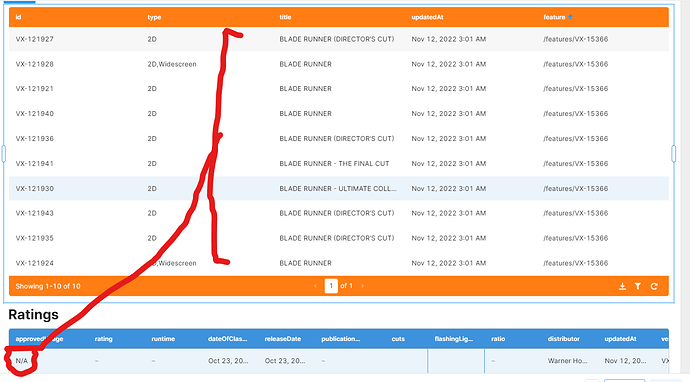
Task: Sort by the title column header
Action: pos(285,17)
